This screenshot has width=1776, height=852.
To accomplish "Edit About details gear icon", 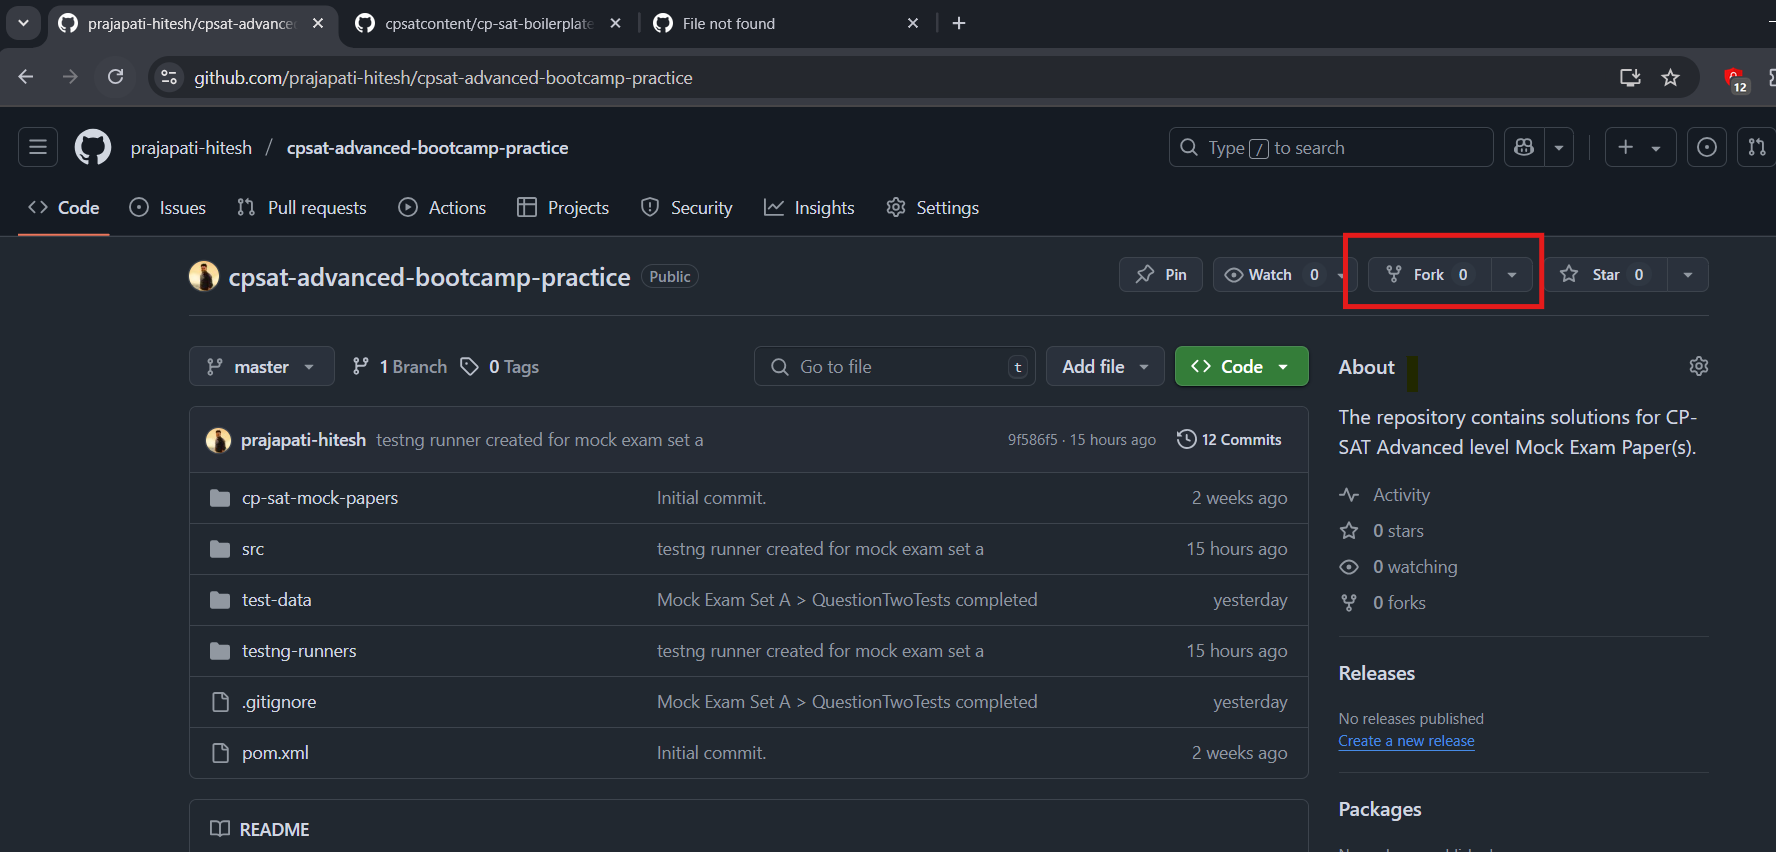I will (1699, 366).
